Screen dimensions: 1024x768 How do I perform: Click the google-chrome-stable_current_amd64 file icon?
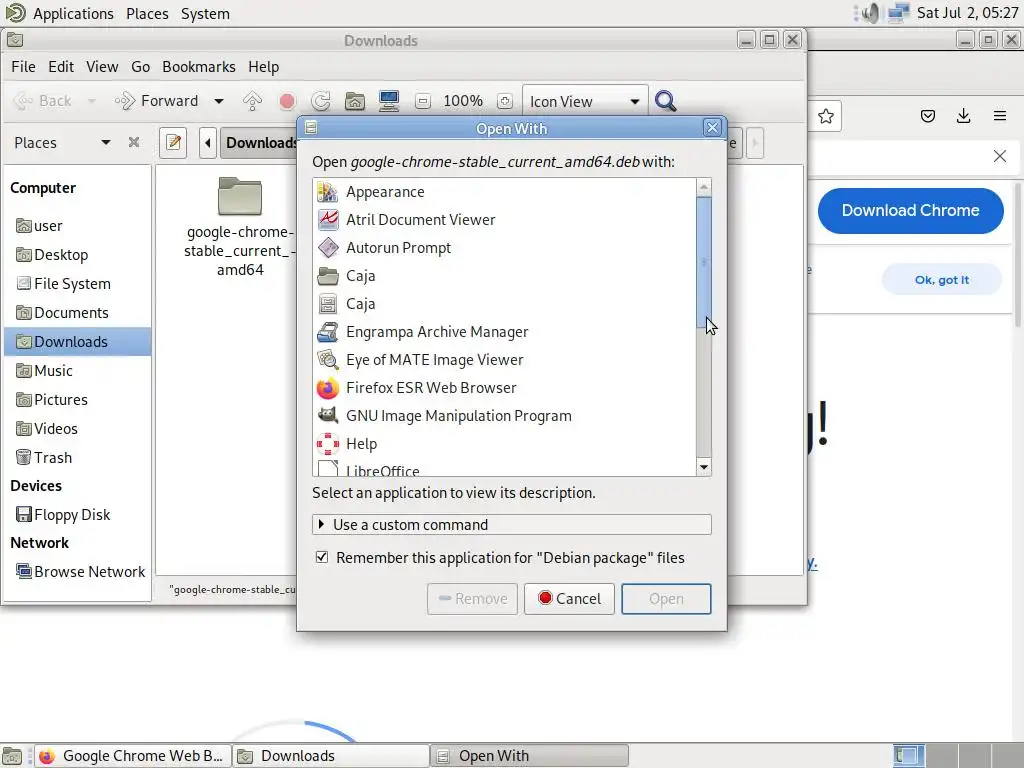[x=240, y=196]
